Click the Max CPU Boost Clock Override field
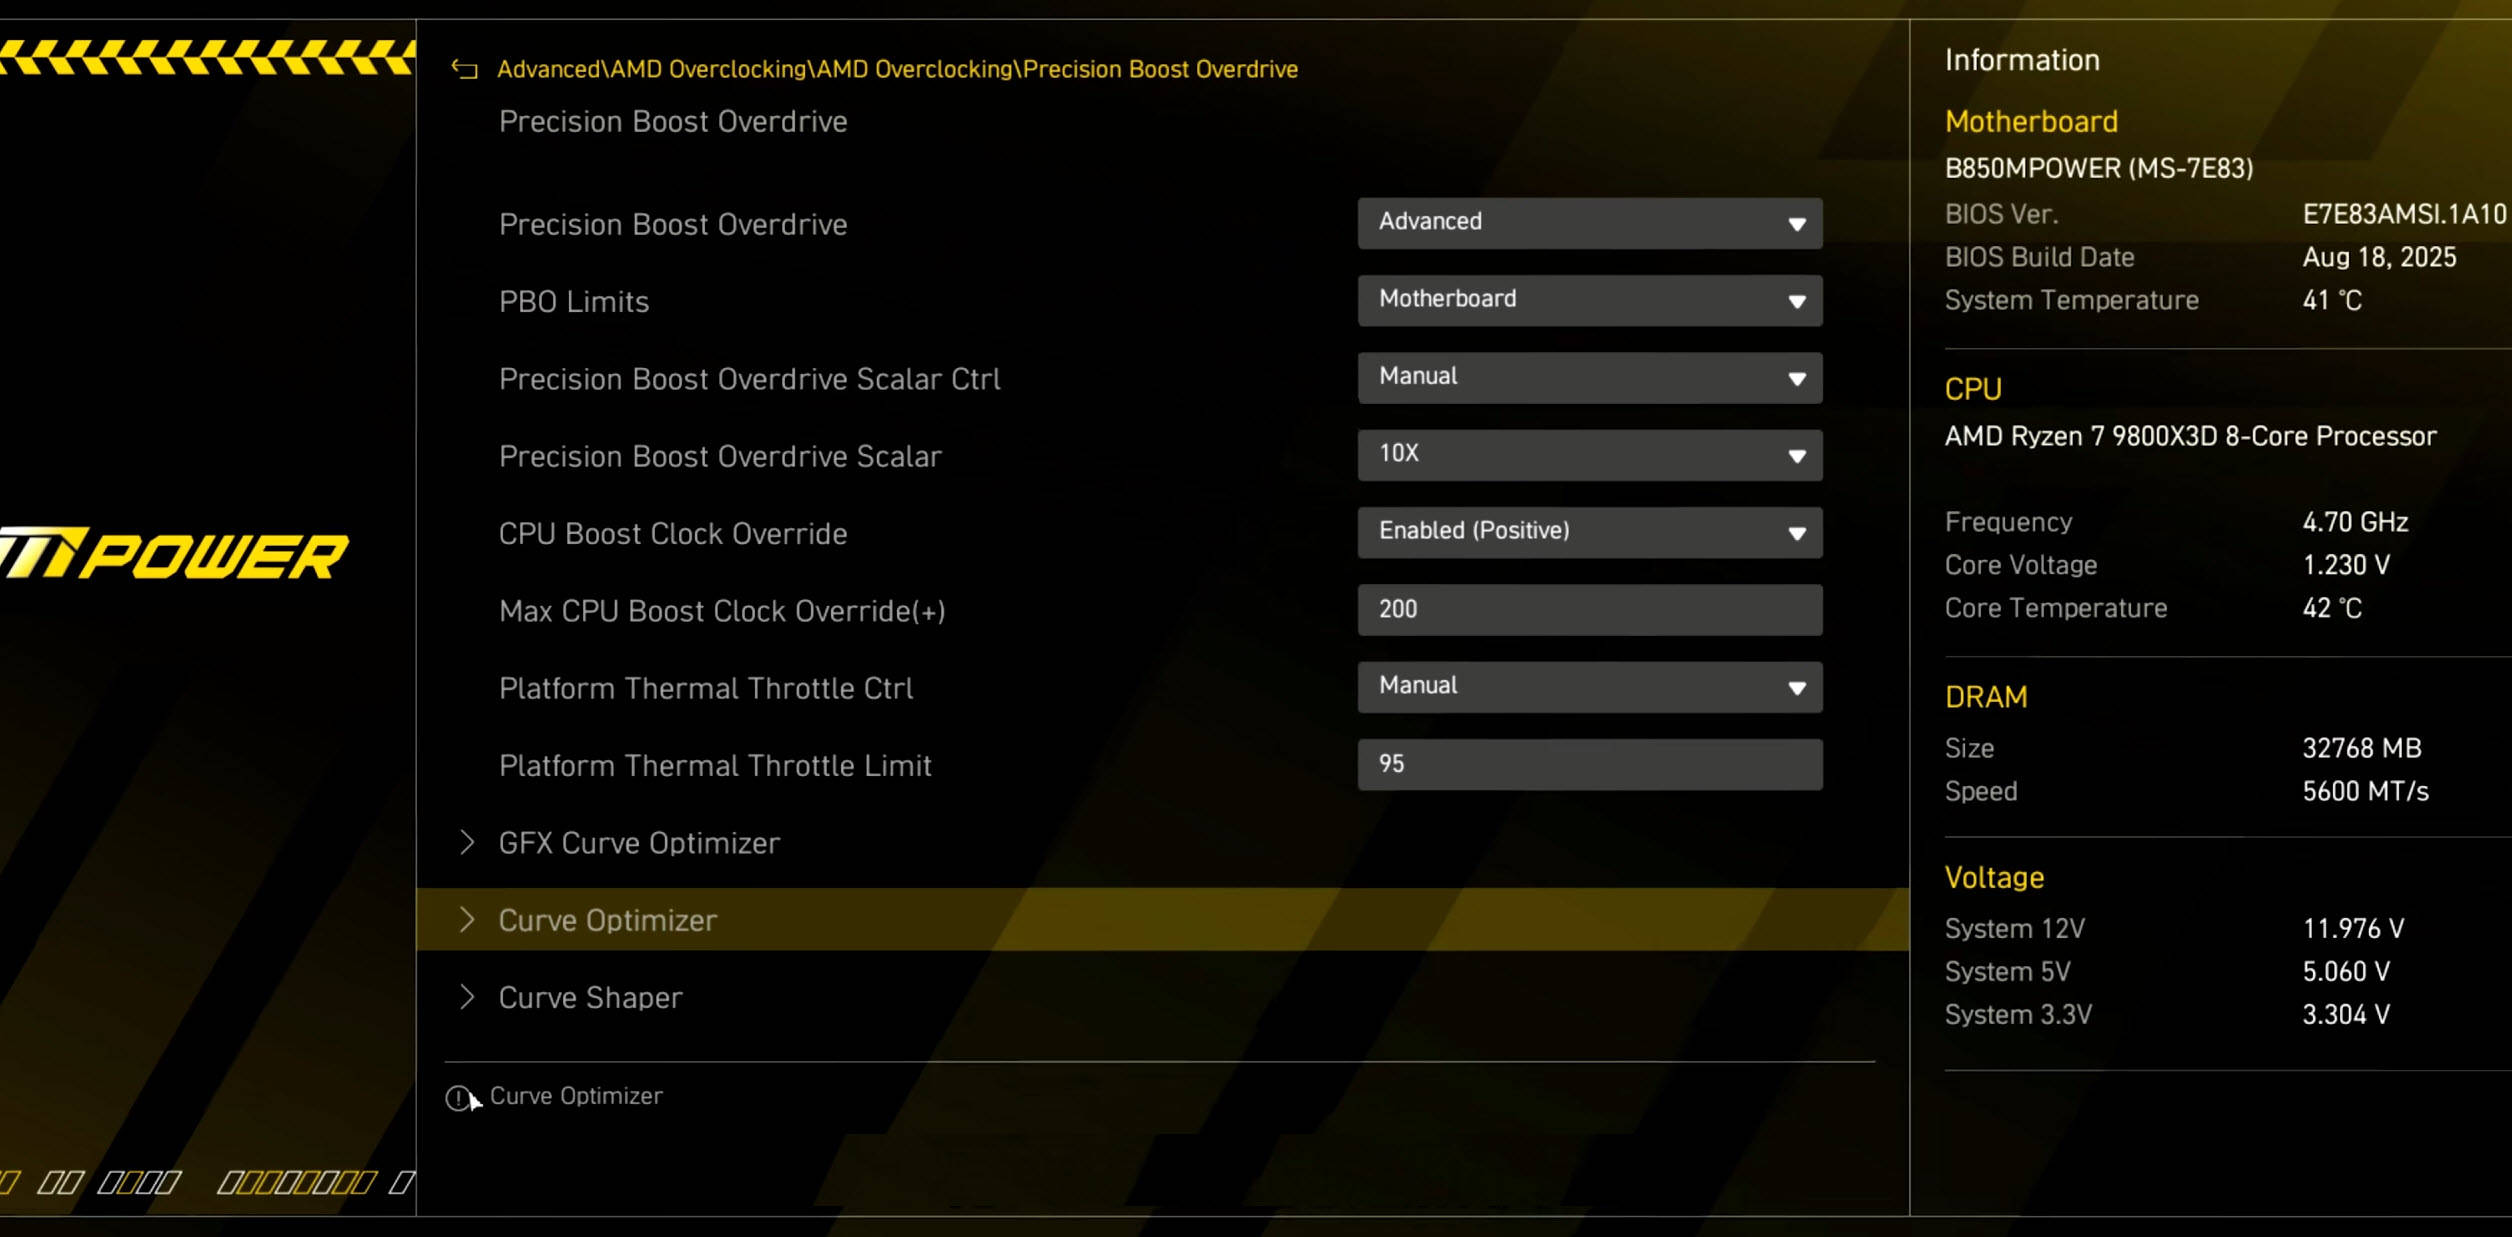Viewport: 2512px width, 1237px height. [1588, 610]
